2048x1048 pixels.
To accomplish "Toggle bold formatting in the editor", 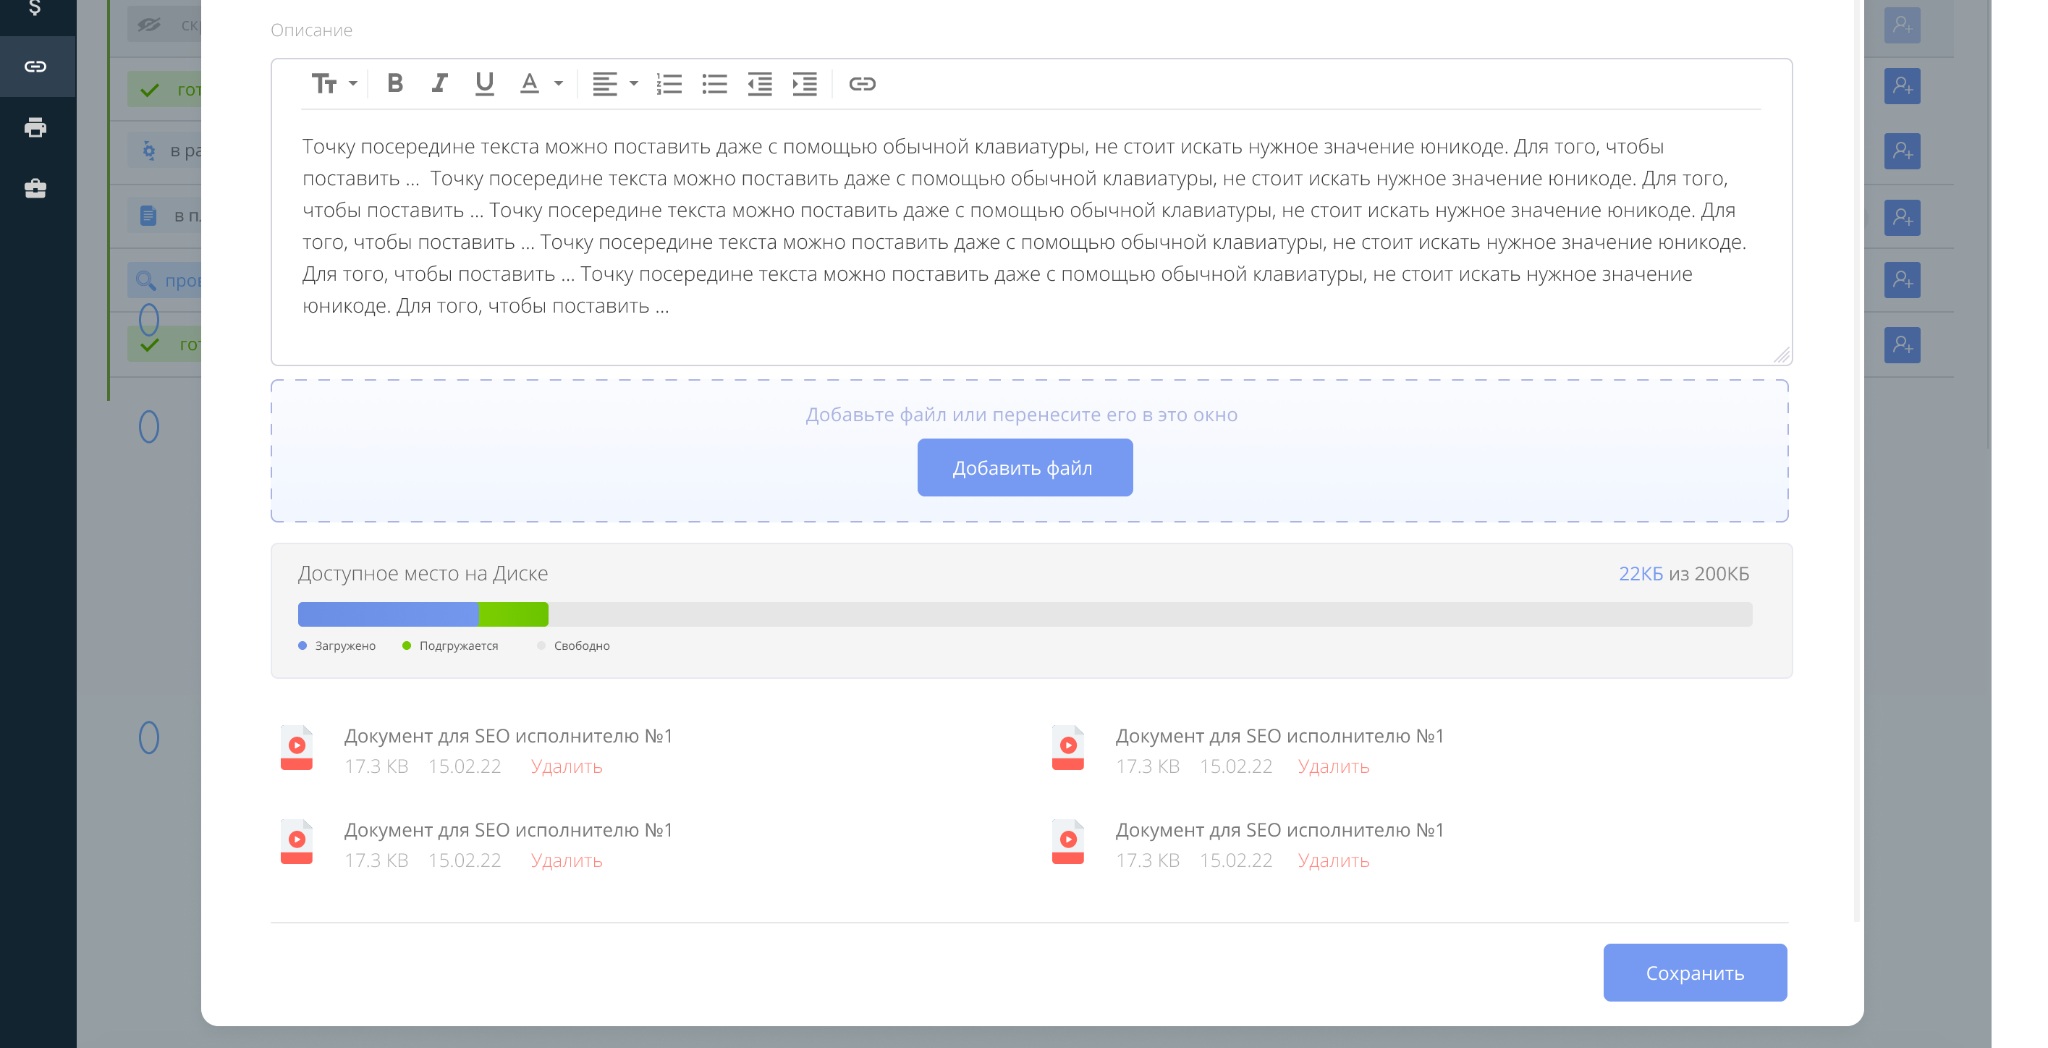I will click(395, 84).
